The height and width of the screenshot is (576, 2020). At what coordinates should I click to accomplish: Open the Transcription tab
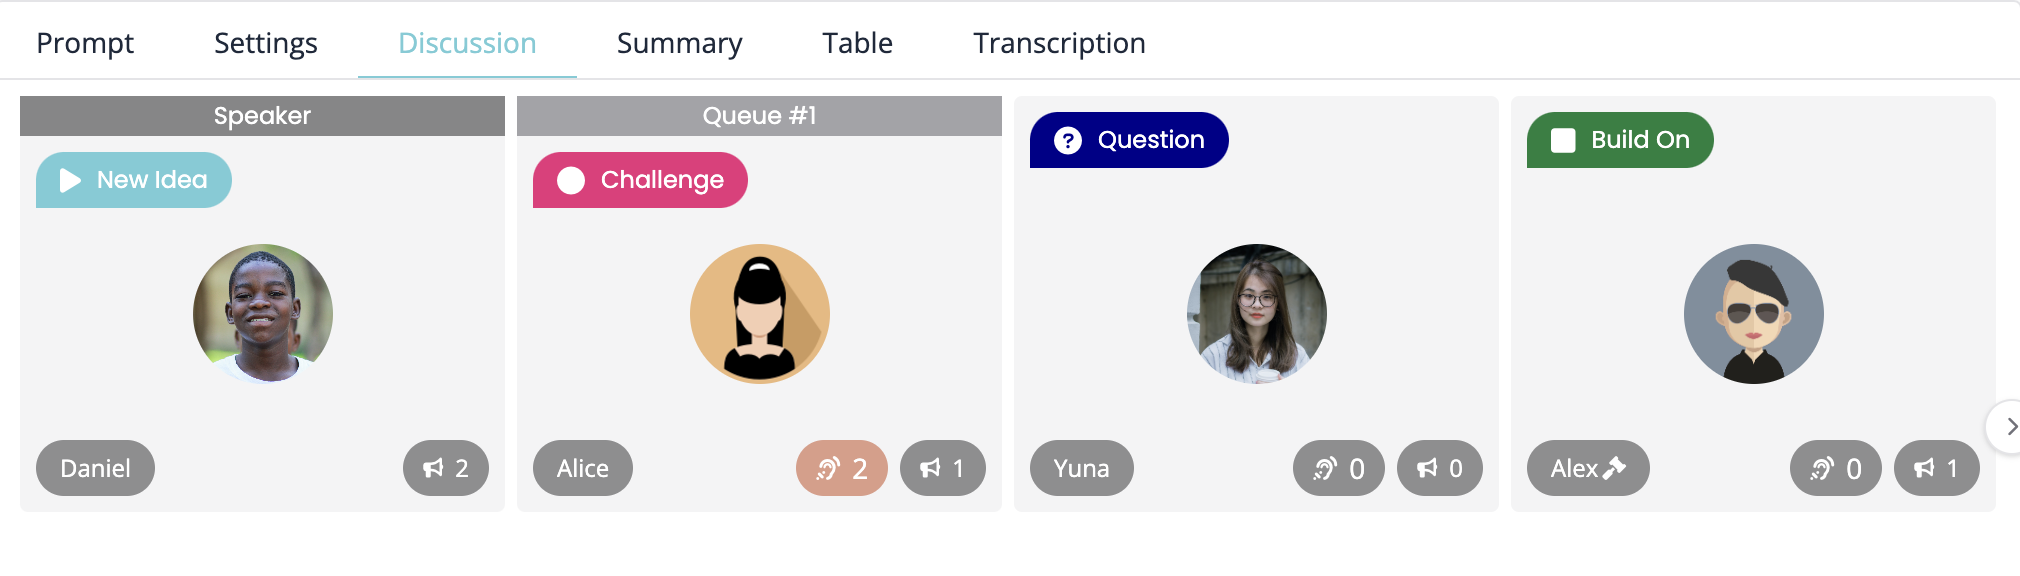coord(1059,43)
